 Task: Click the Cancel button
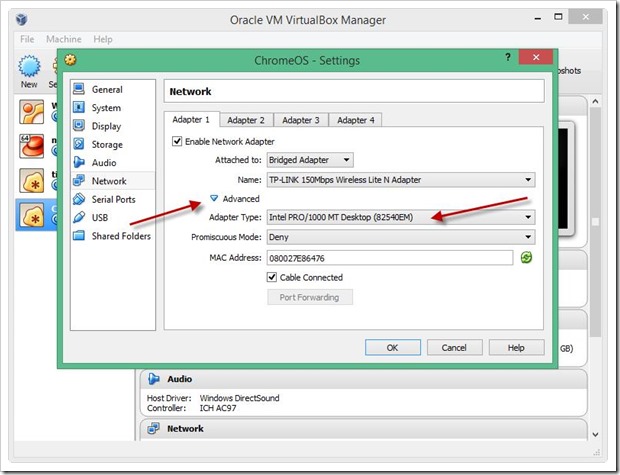[454, 348]
